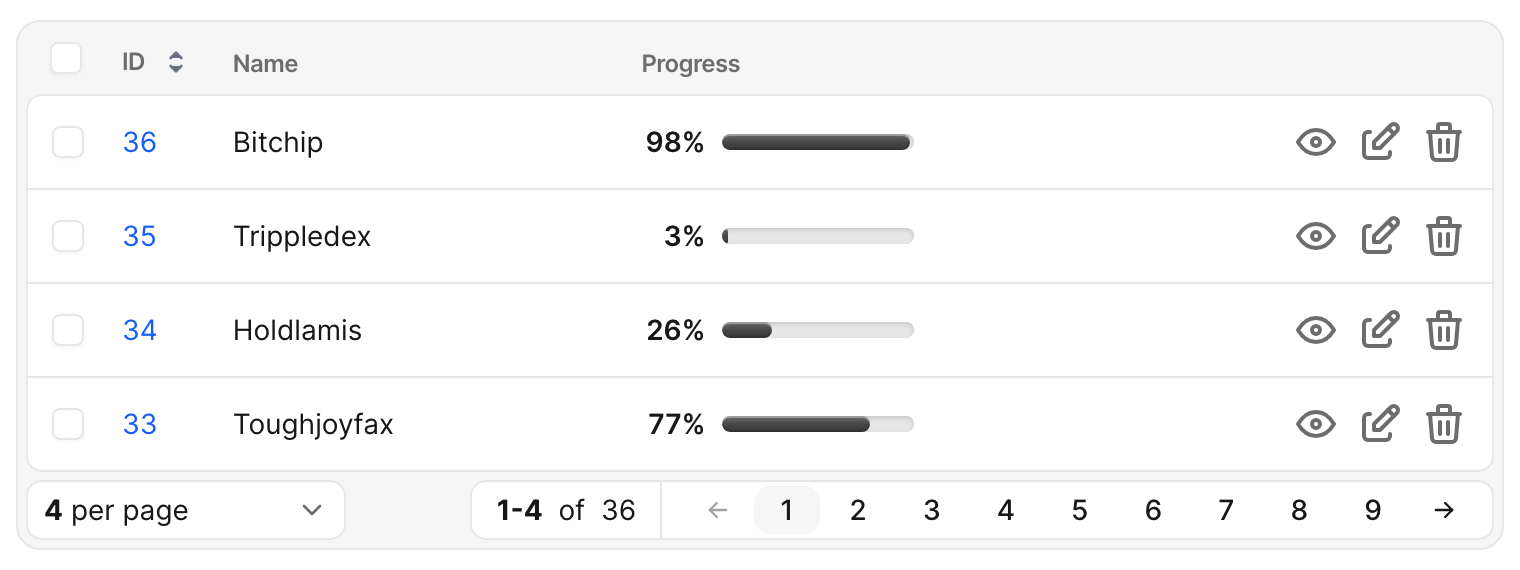
Task: Follow the ID 33 link
Action: (140, 425)
